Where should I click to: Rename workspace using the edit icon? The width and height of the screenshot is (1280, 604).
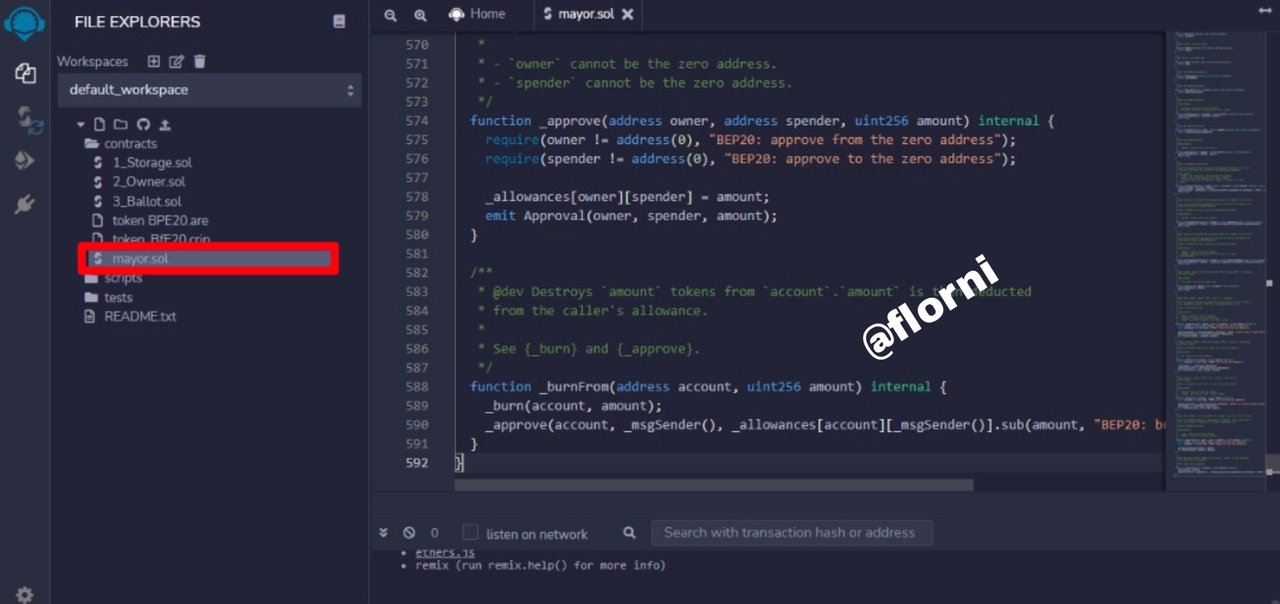point(176,61)
